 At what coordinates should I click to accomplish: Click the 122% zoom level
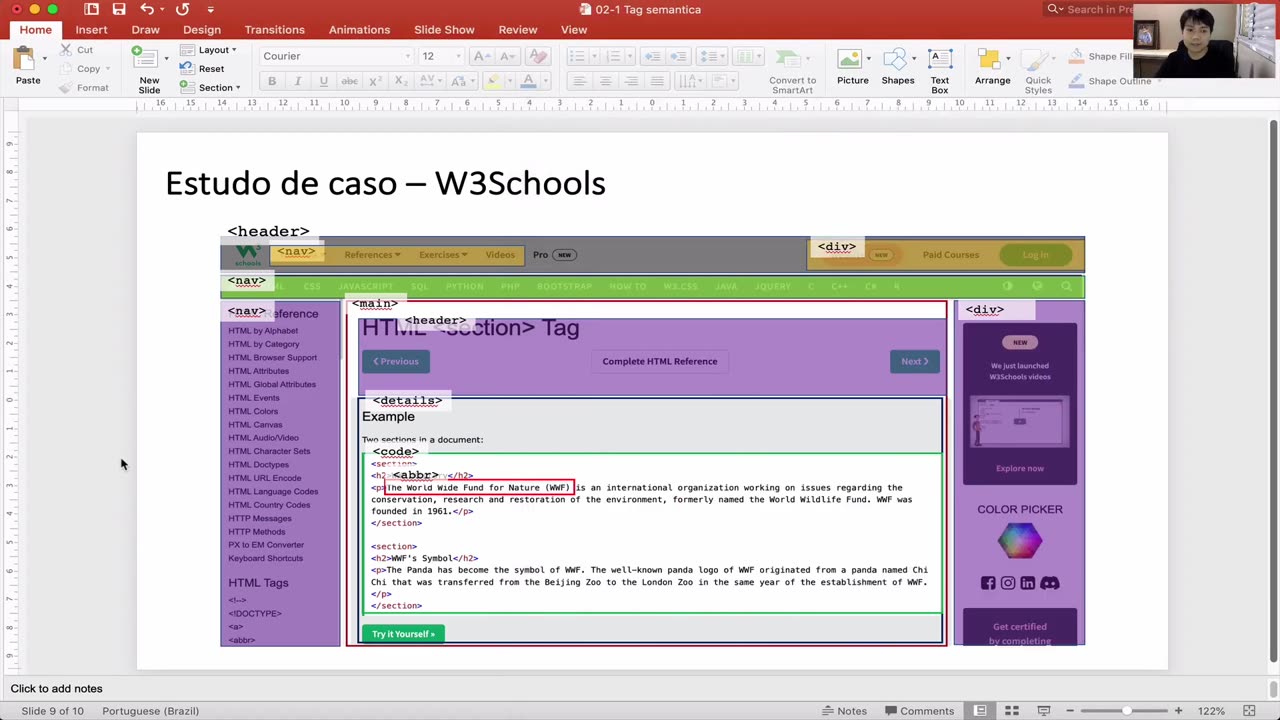point(1211,711)
